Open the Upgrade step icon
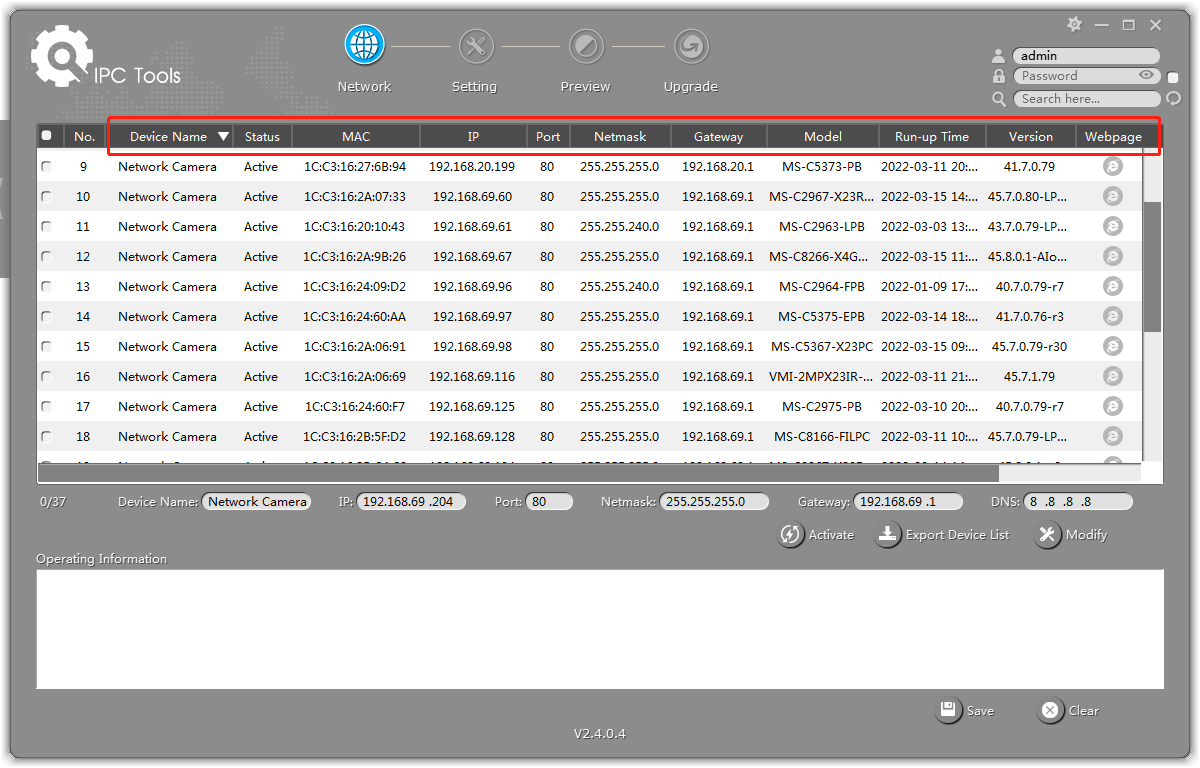The width and height of the screenshot is (1200, 768). [x=690, y=46]
